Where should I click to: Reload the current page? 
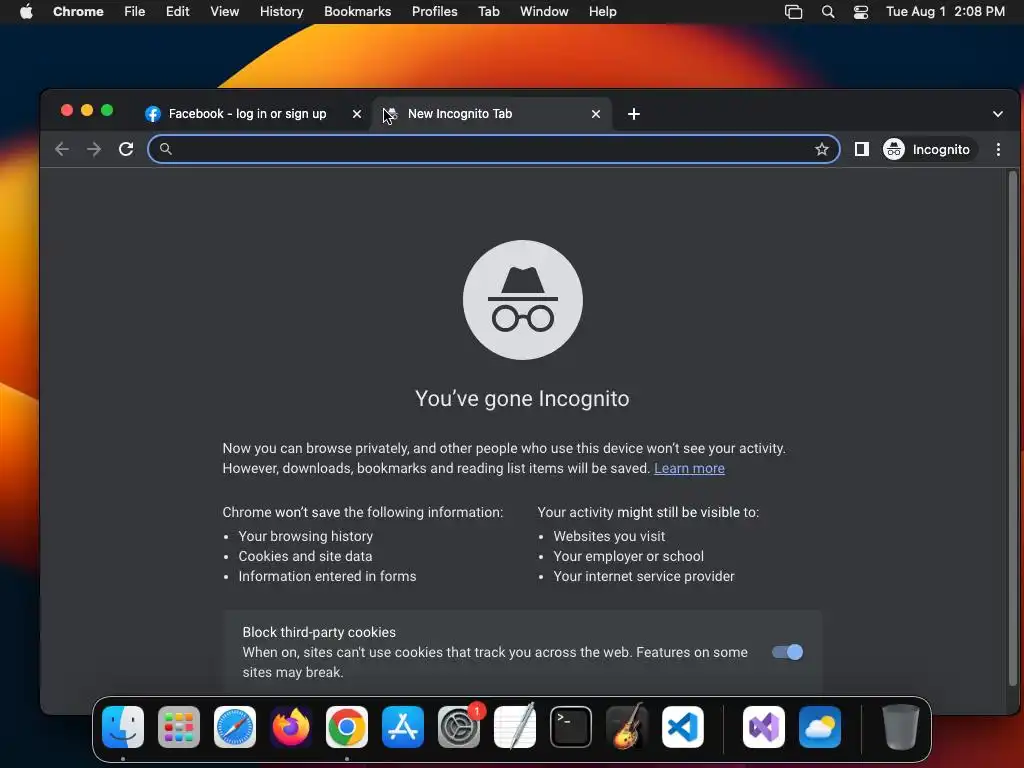pyautogui.click(x=126, y=150)
